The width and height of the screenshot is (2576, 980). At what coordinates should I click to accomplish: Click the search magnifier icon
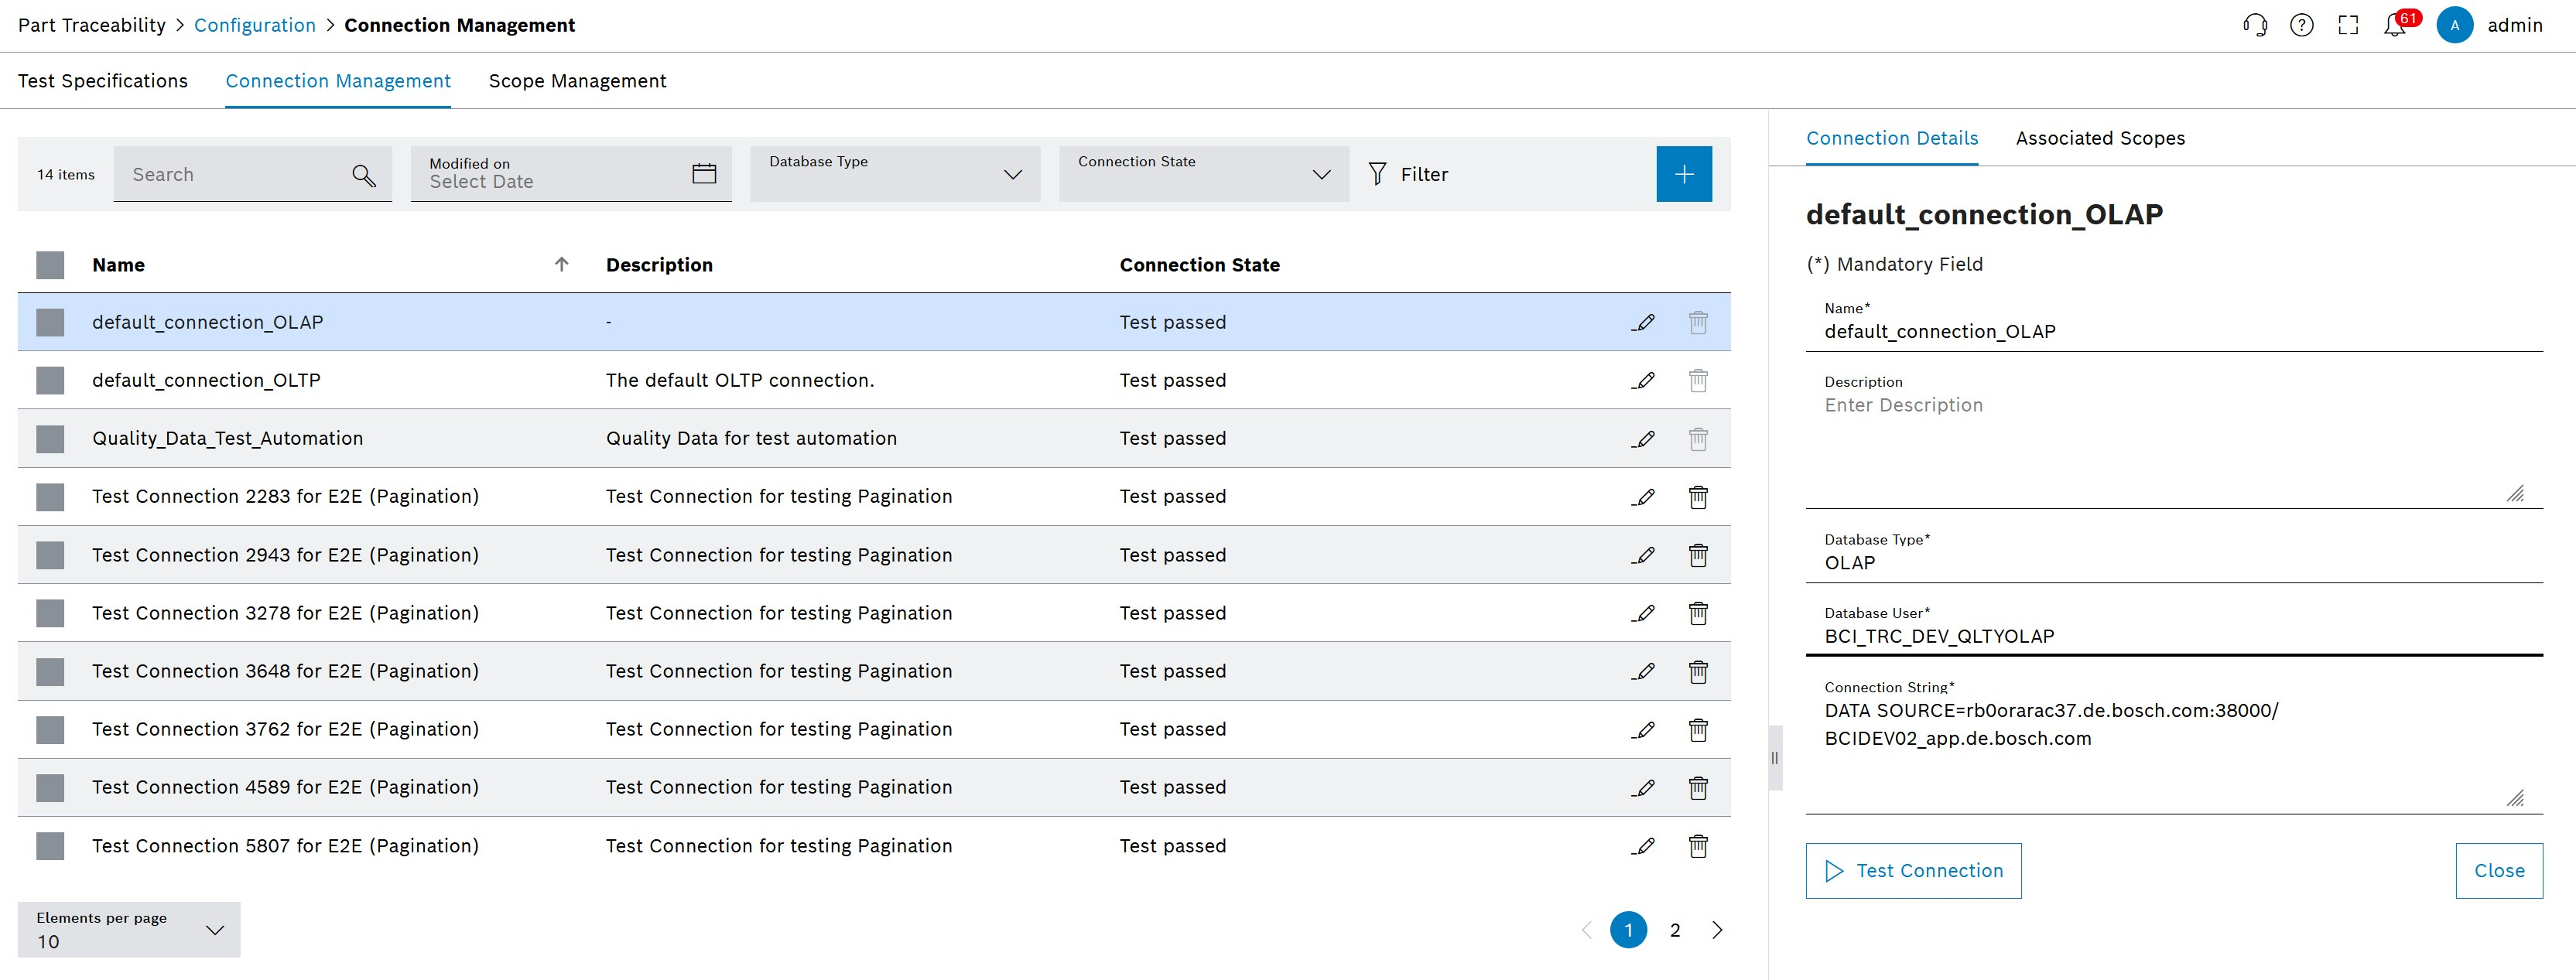tap(364, 175)
